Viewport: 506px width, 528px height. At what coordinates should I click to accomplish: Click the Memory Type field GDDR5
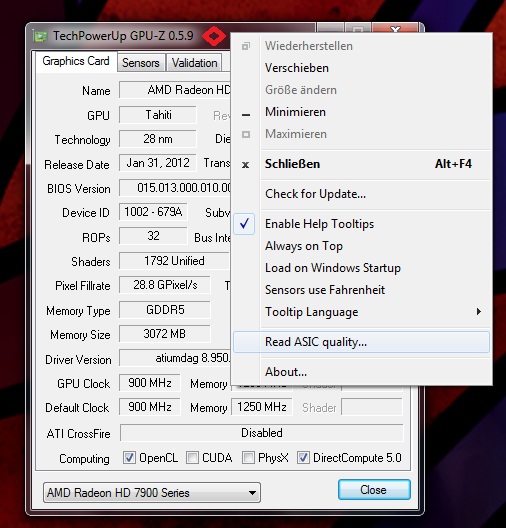pos(165,309)
